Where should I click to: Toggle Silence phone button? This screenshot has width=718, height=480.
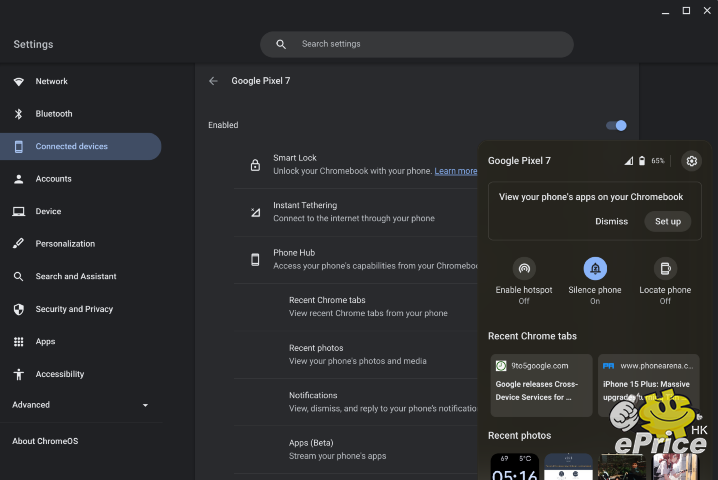tap(595, 268)
